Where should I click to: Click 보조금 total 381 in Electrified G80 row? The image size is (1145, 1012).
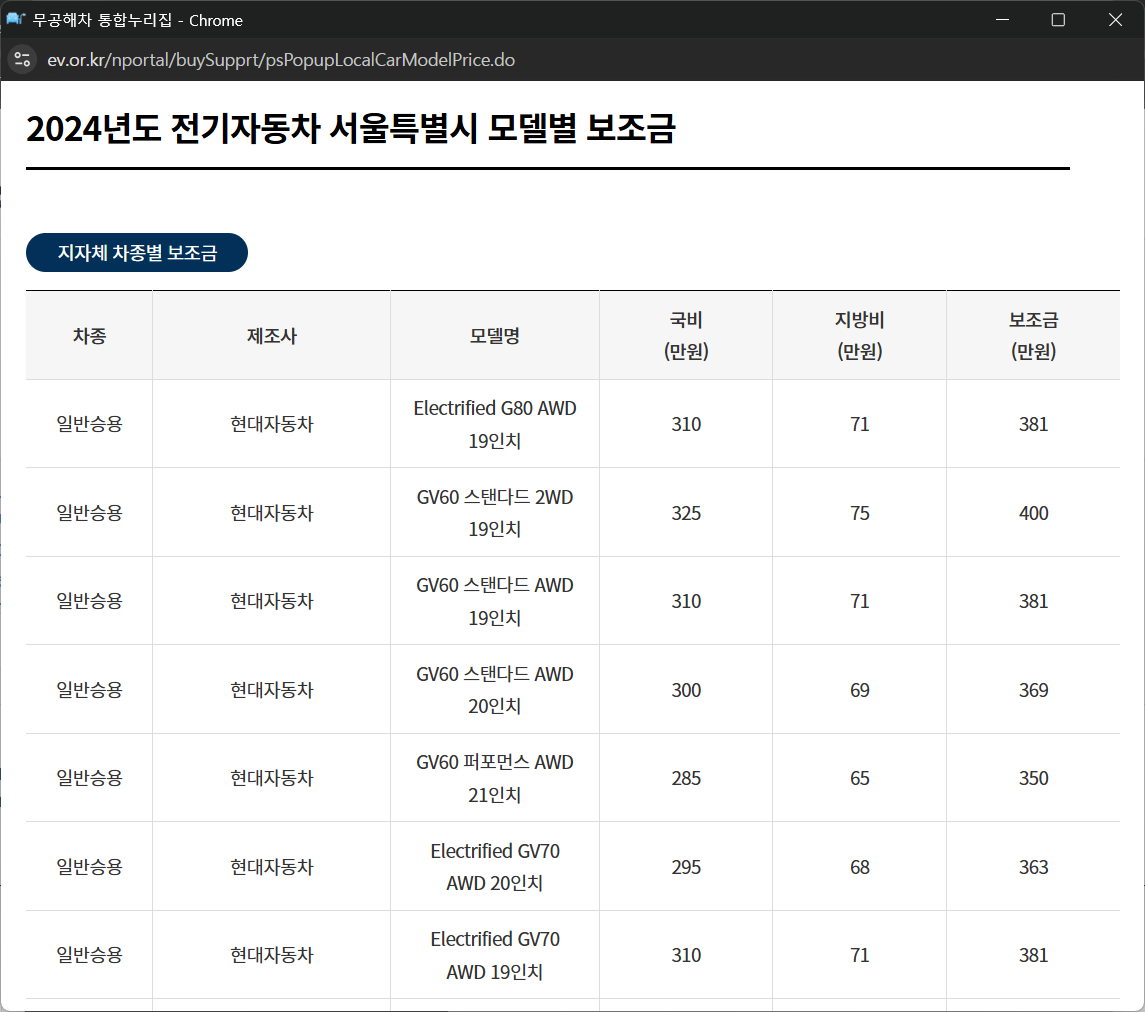pos(1033,424)
